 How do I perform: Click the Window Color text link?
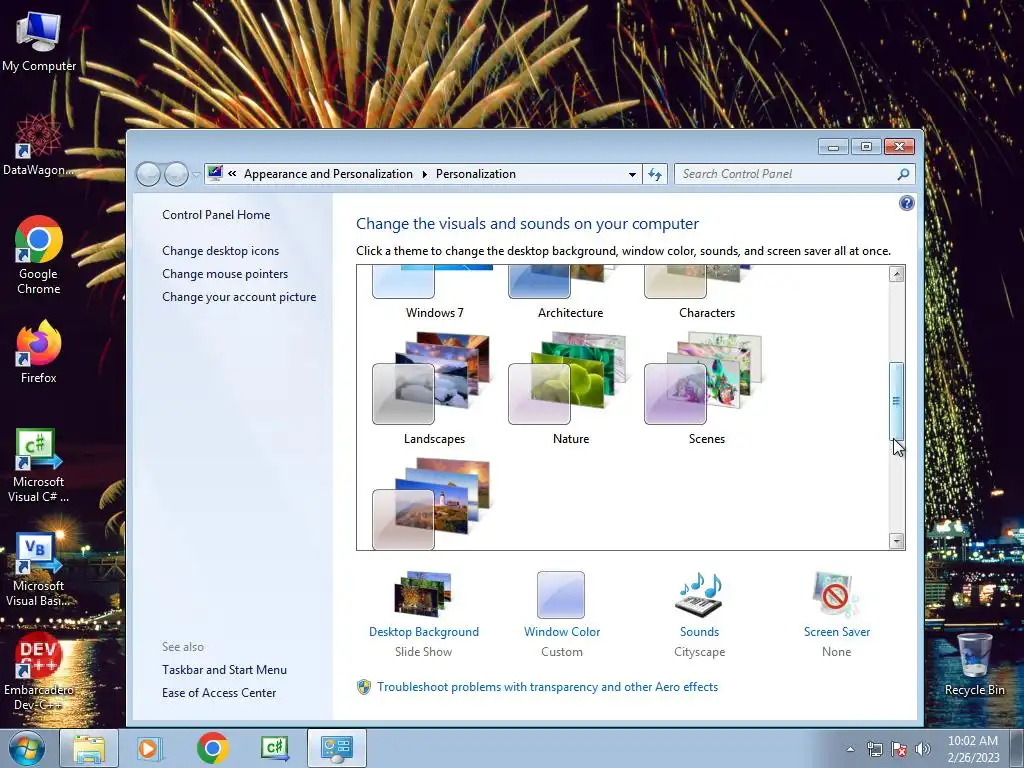[562, 632]
